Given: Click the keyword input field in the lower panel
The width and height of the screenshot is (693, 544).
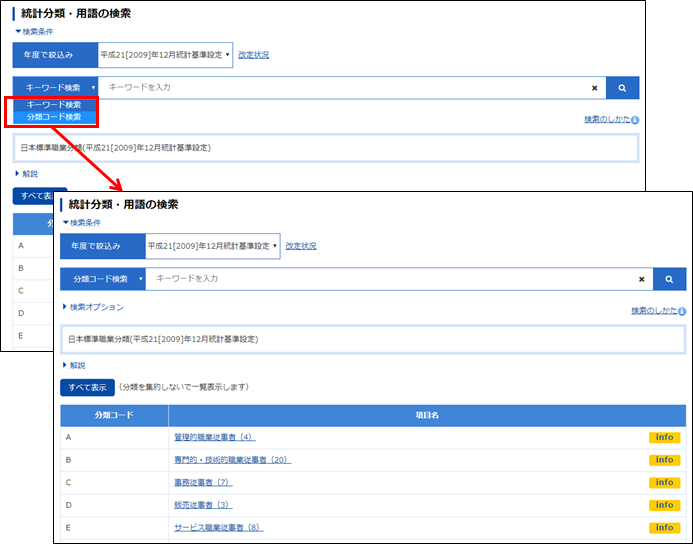Looking at the screenshot, I should [390, 279].
